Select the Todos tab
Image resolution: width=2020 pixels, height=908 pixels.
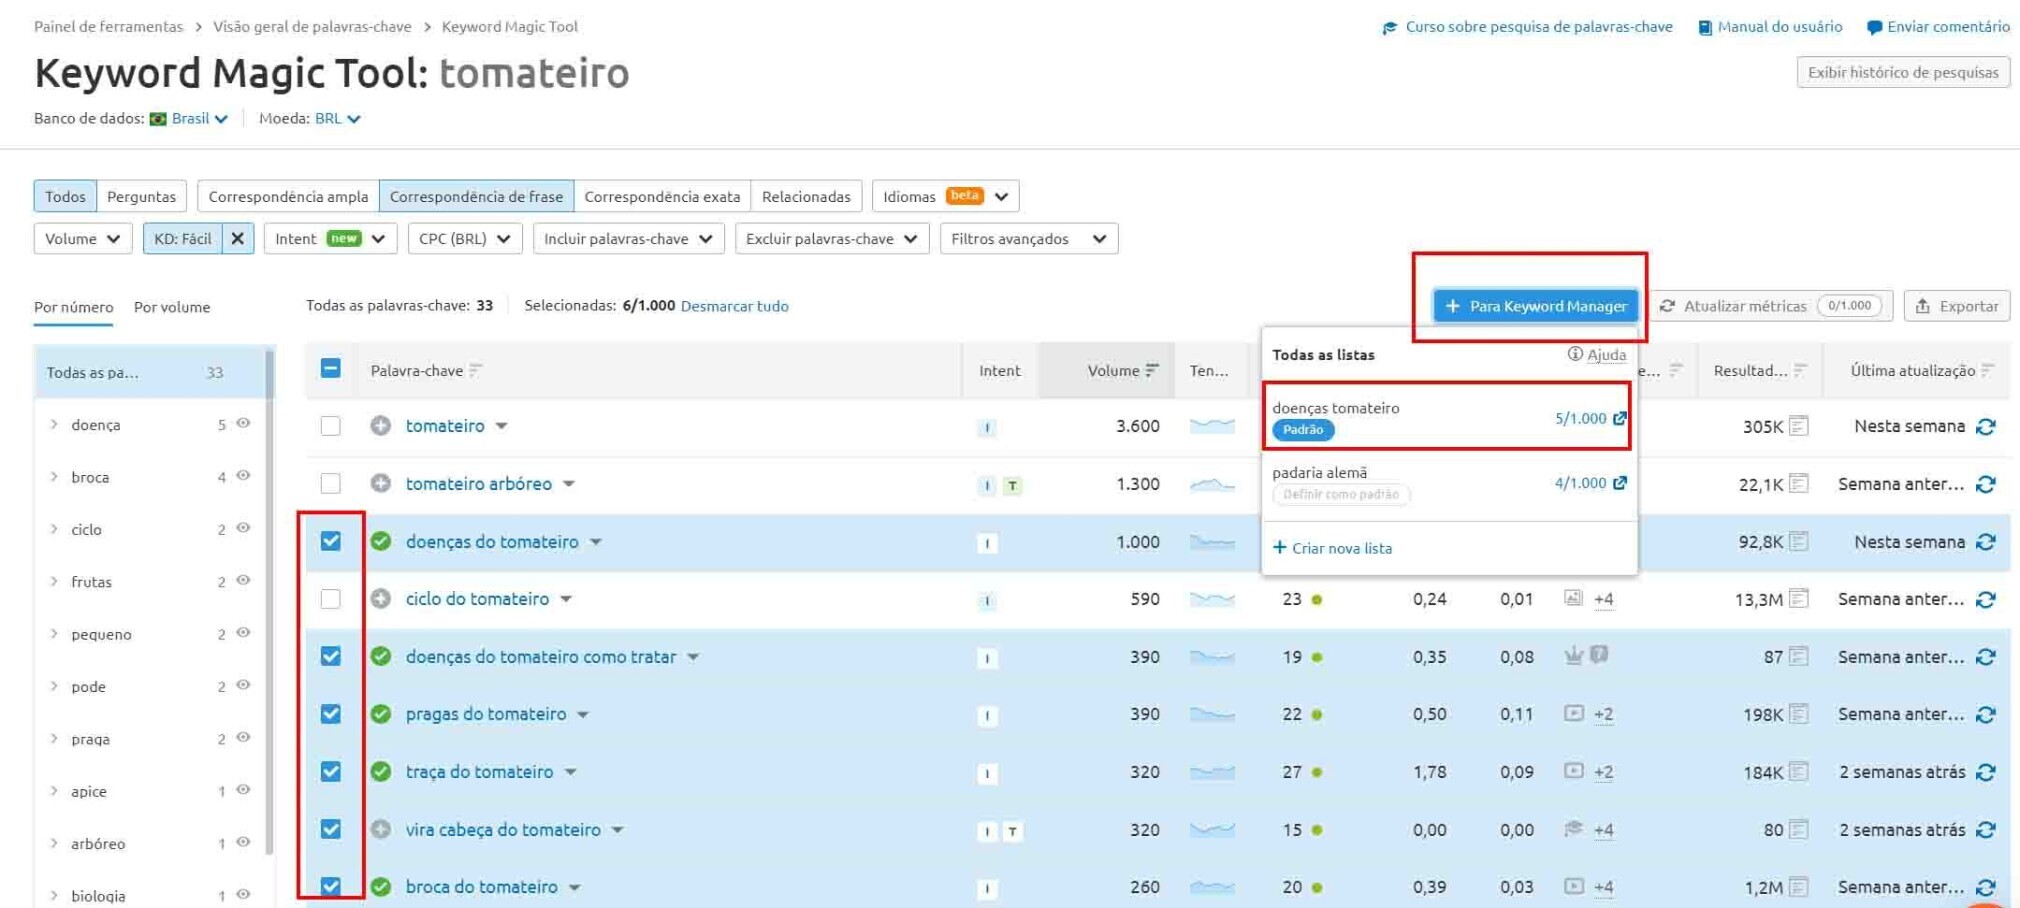65,197
